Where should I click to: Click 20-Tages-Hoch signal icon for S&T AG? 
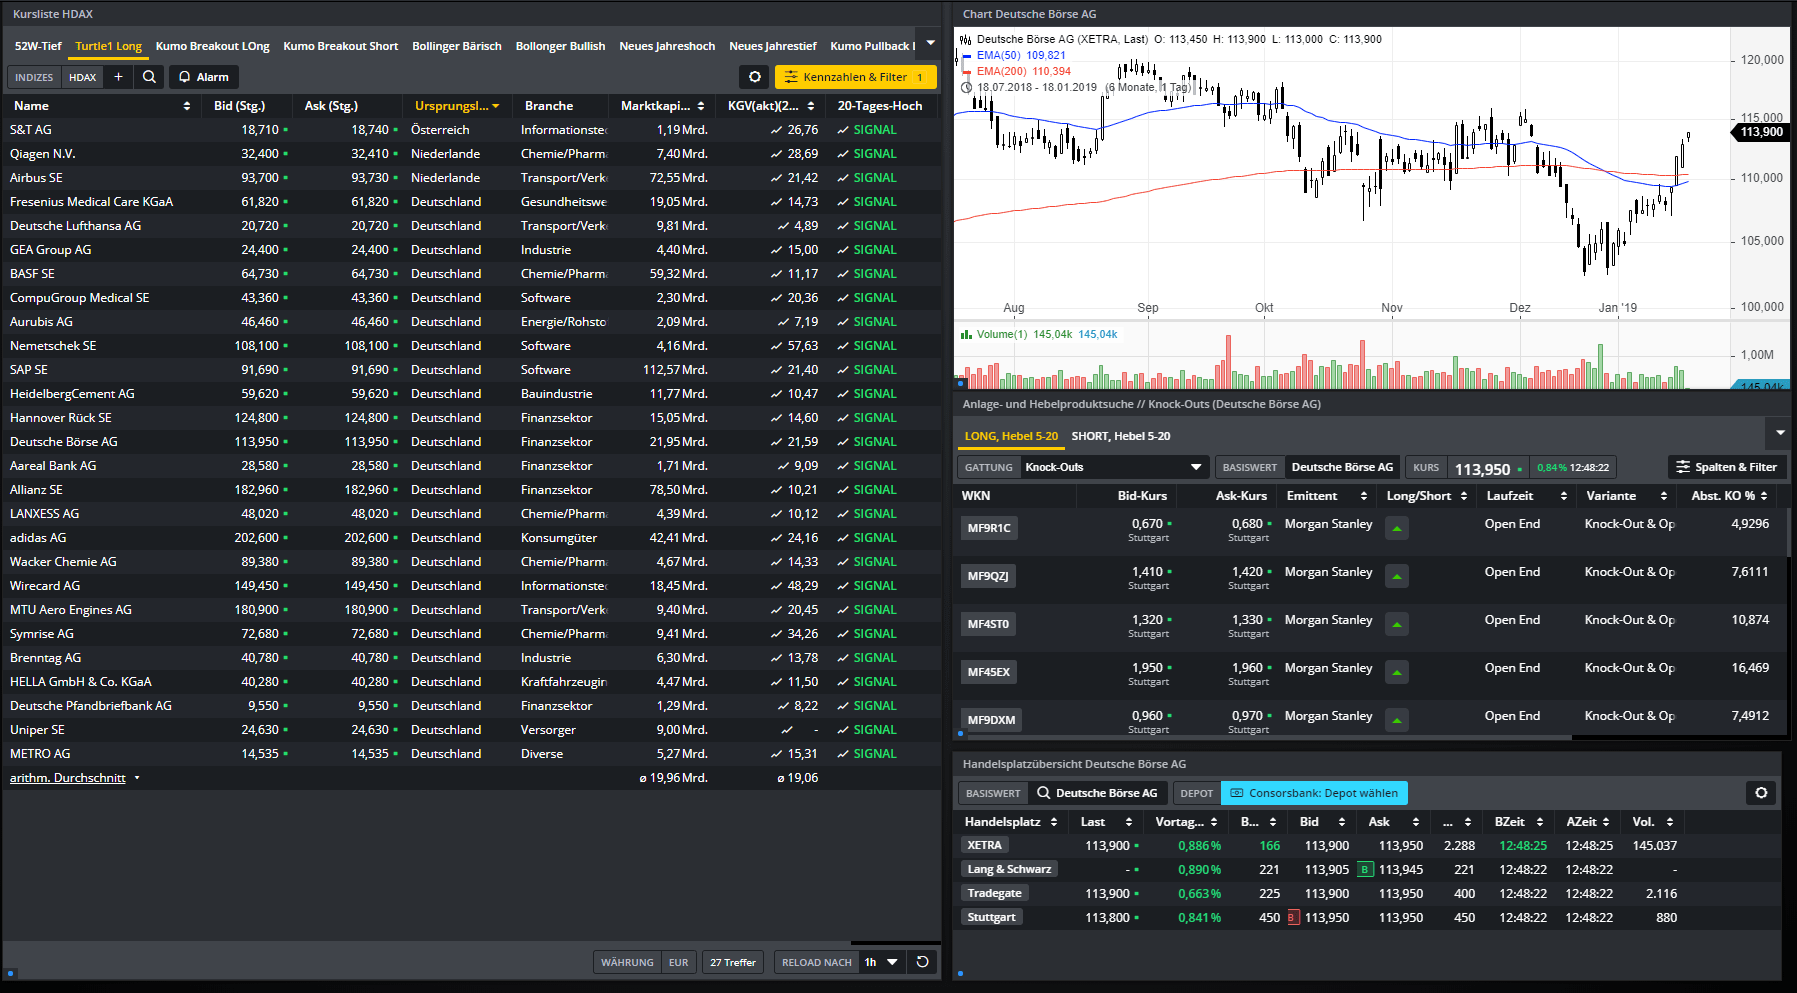[x=843, y=130]
